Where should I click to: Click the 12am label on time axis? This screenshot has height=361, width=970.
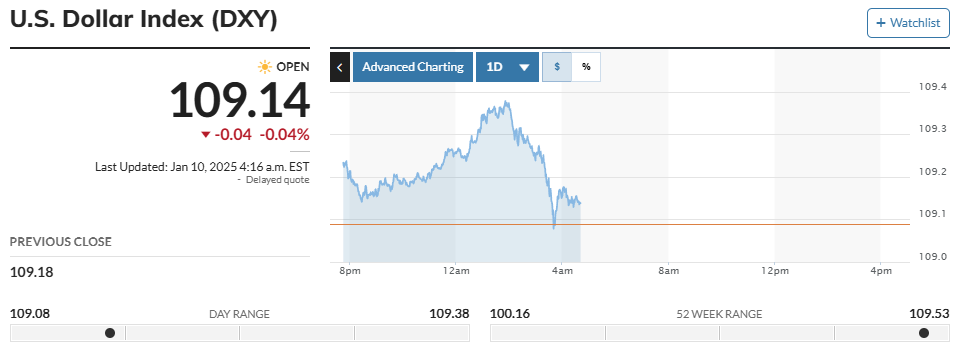[455, 271]
